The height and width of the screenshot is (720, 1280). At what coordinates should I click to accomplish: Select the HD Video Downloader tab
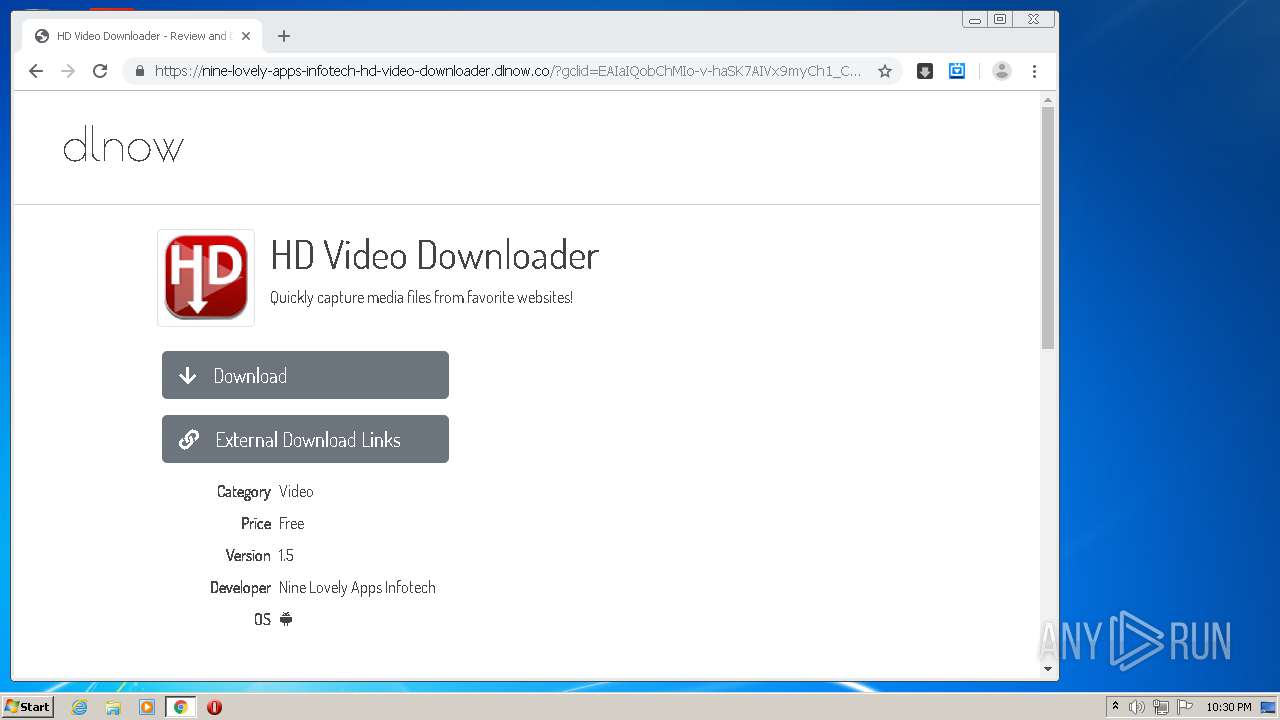click(141, 36)
